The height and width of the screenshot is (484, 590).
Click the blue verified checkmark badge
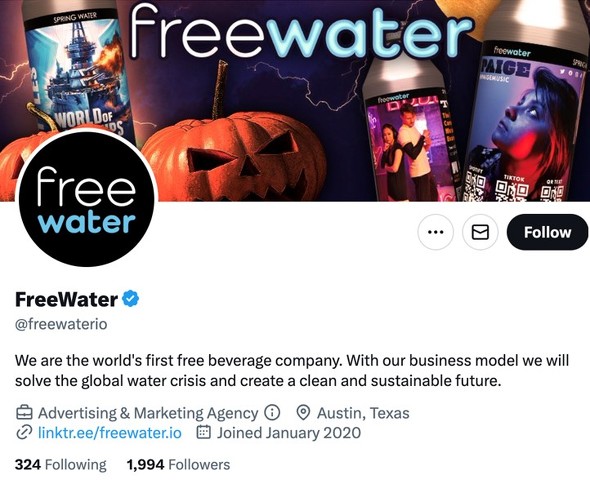point(131,299)
